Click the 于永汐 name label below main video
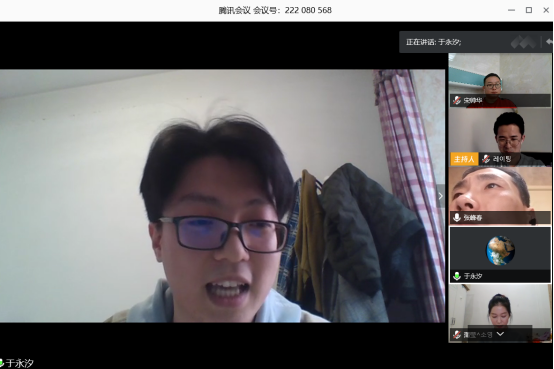The image size is (554, 369). 19,363
